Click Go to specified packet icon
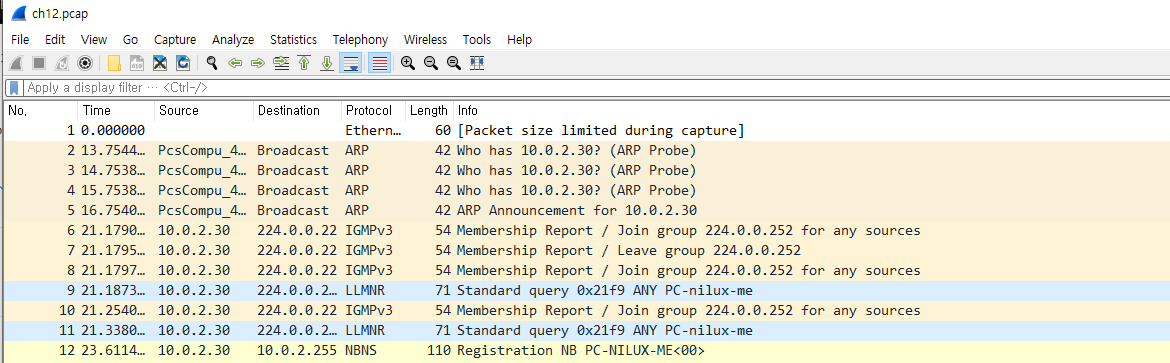Screen dimensions: 1170x363 281,63
